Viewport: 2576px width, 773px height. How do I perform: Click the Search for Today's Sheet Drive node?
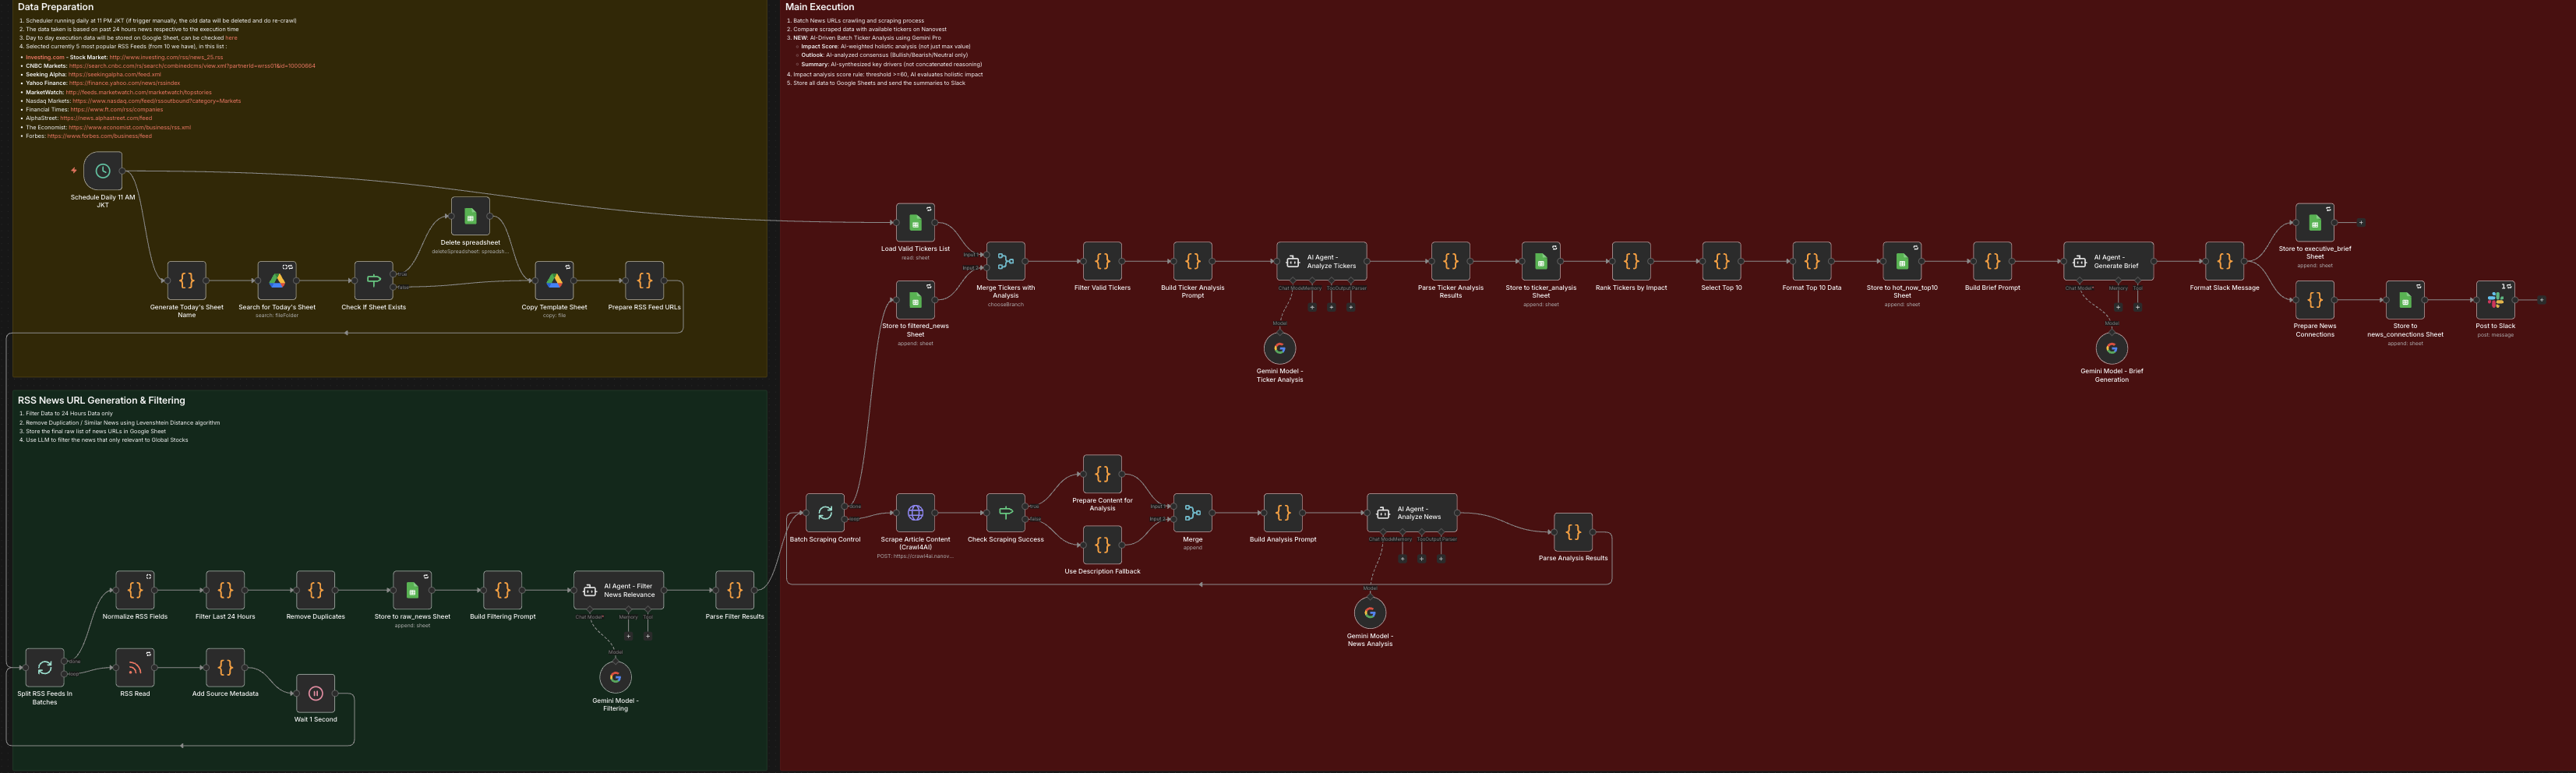pos(277,281)
